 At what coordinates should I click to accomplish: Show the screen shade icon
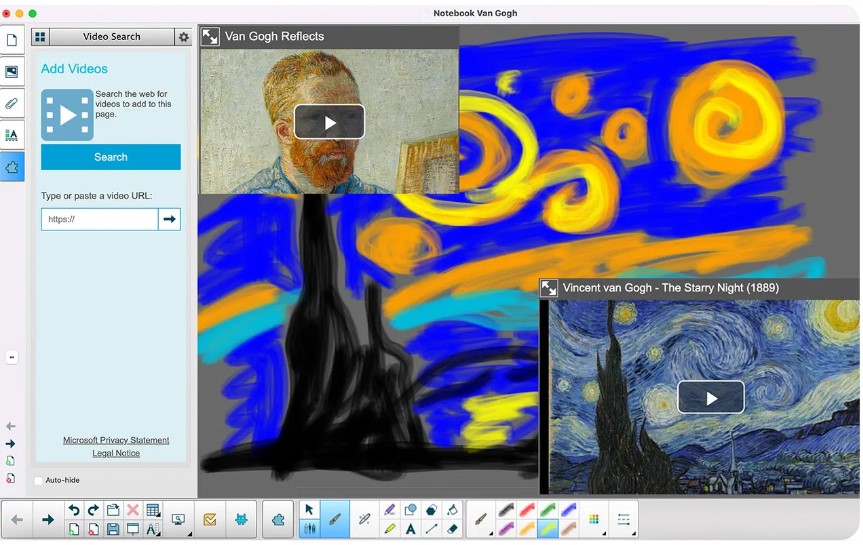coord(133,530)
